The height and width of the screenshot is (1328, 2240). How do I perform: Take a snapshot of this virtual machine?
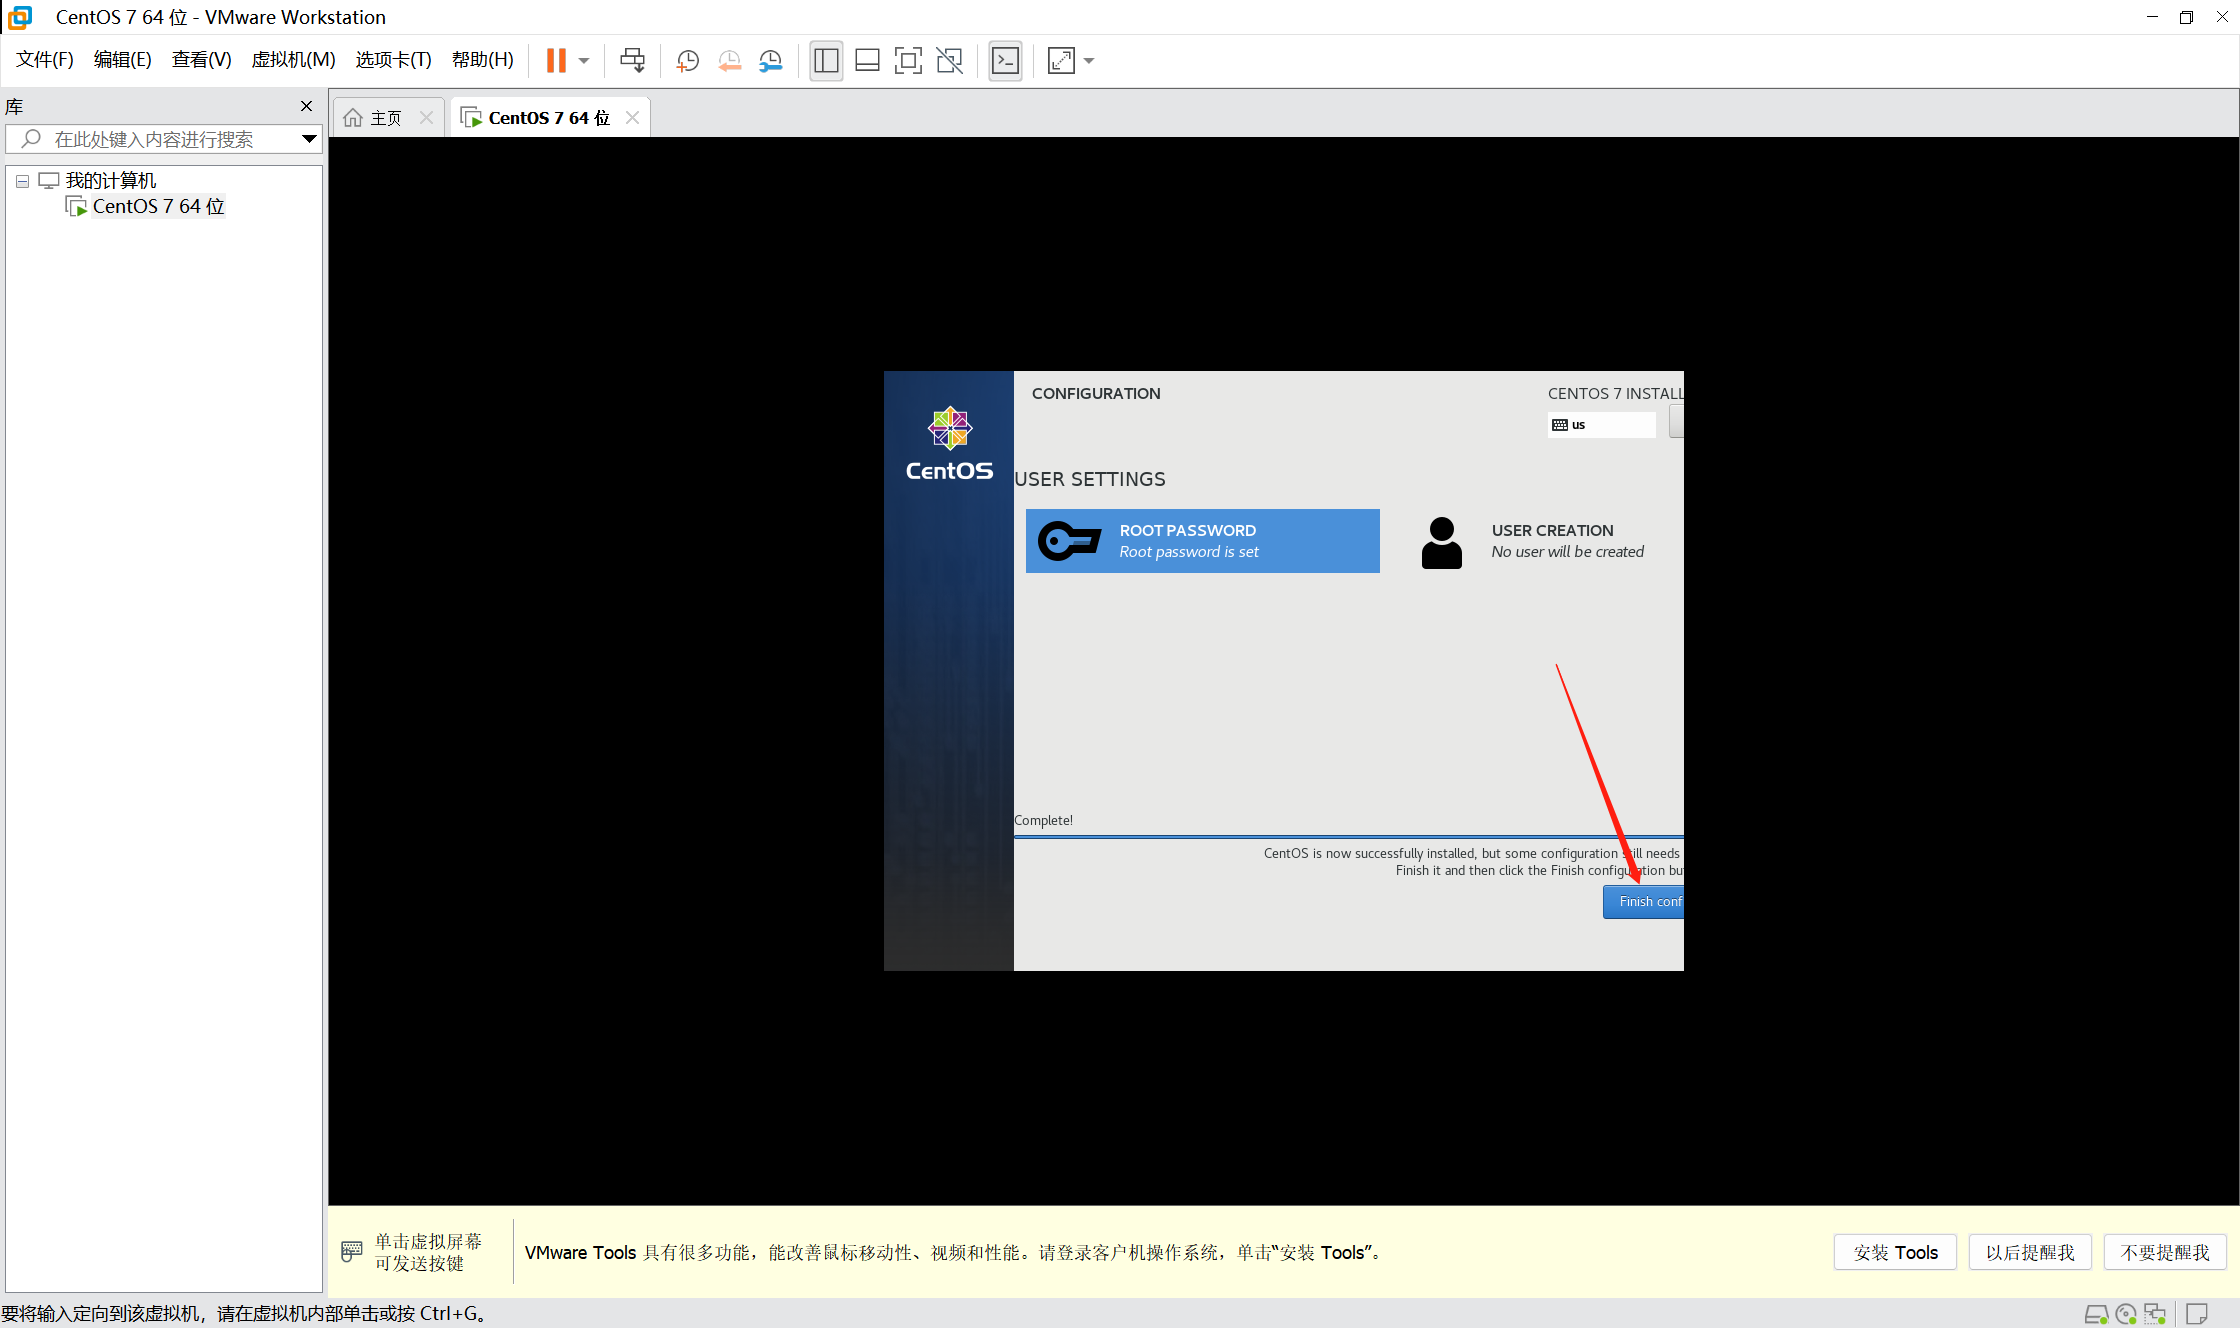[x=687, y=61]
